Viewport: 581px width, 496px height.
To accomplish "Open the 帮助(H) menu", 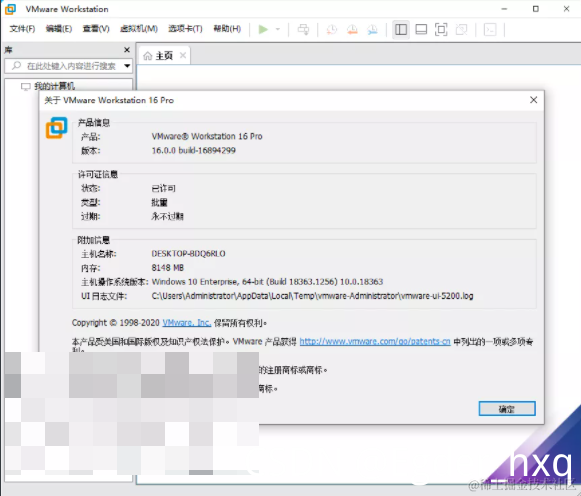I will pos(227,29).
